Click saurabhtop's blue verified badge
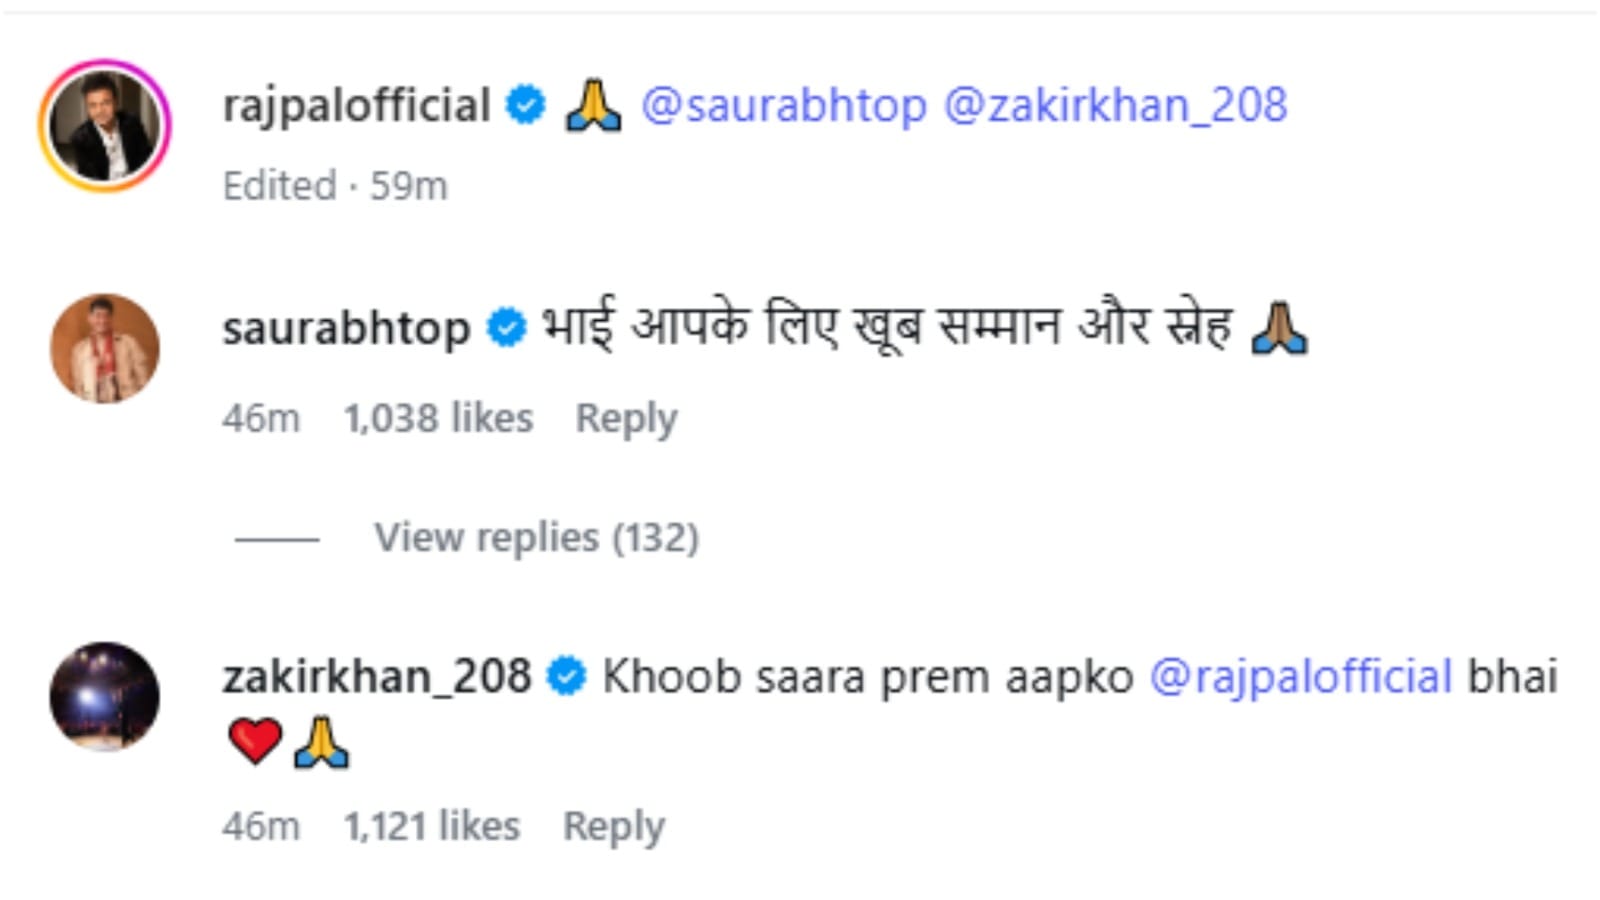 [x=506, y=328]
